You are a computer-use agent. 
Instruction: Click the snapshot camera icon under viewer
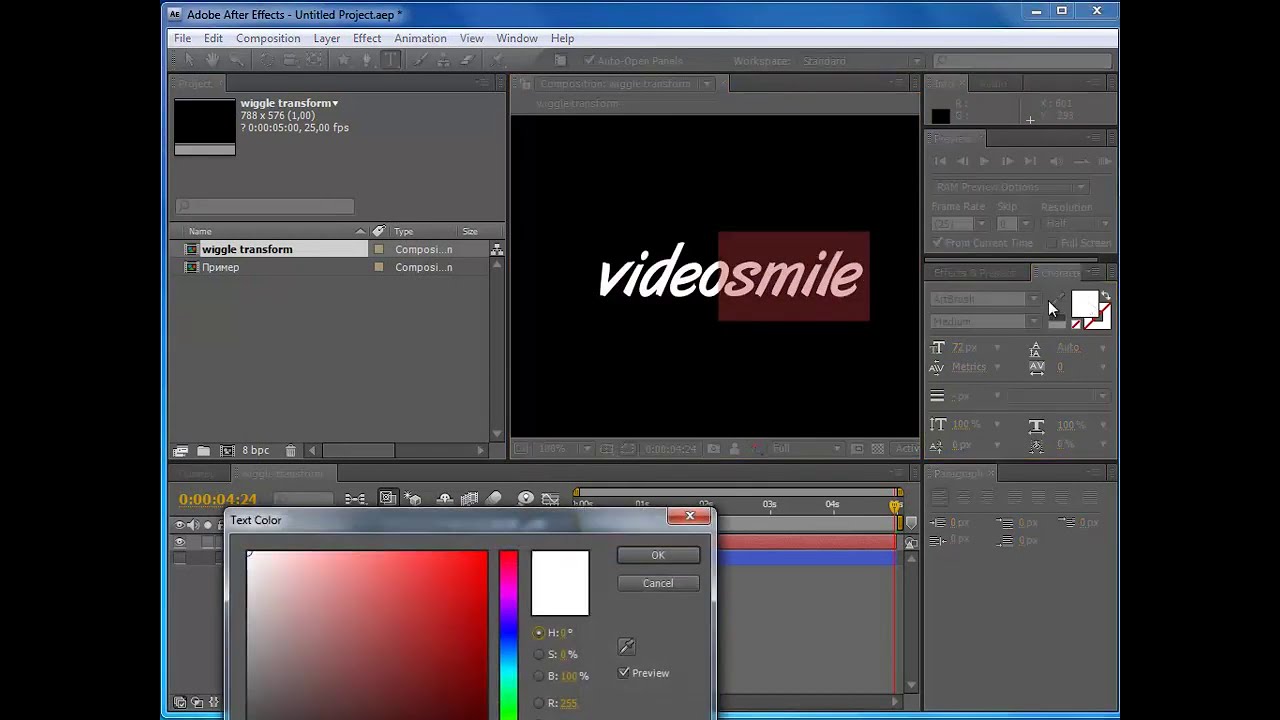(713, 449)
